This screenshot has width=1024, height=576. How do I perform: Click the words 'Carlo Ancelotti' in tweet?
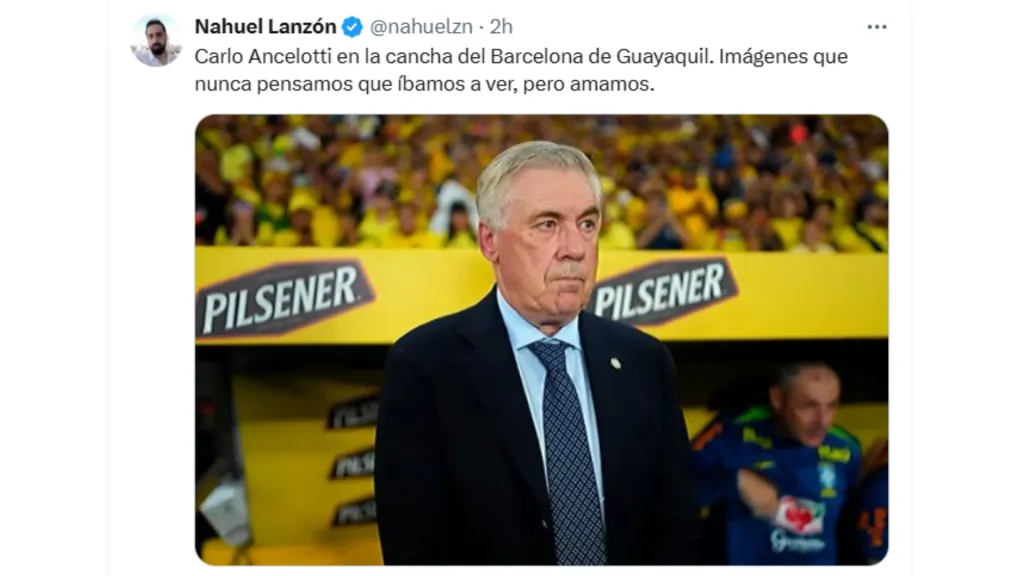pos(263,57)
